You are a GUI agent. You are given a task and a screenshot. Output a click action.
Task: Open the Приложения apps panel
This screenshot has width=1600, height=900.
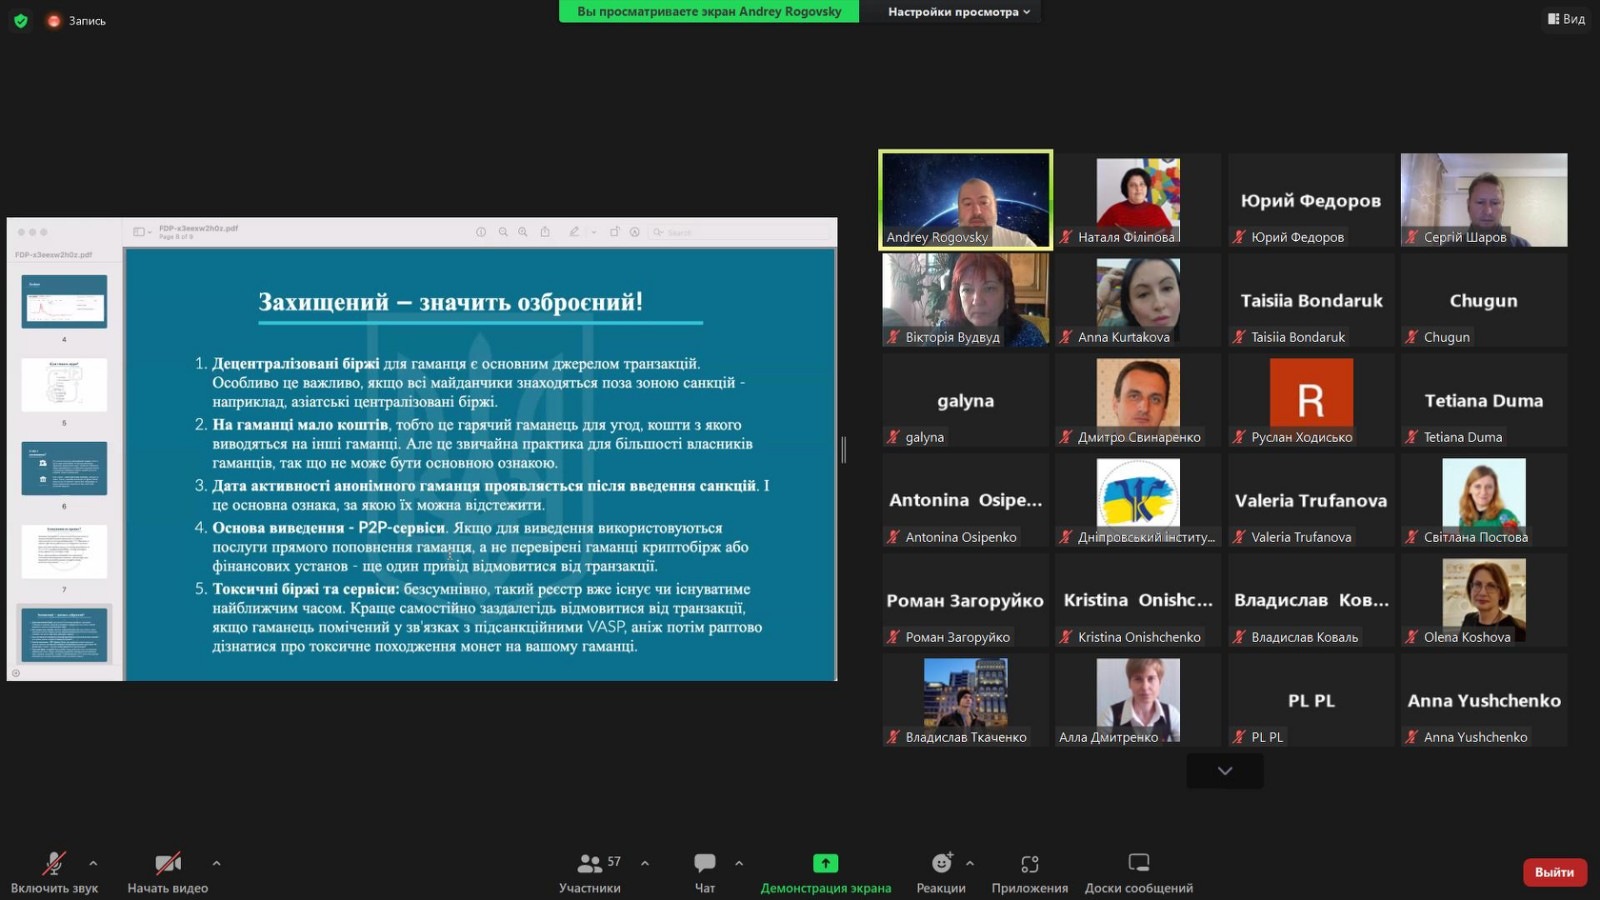click(1029, 863)
